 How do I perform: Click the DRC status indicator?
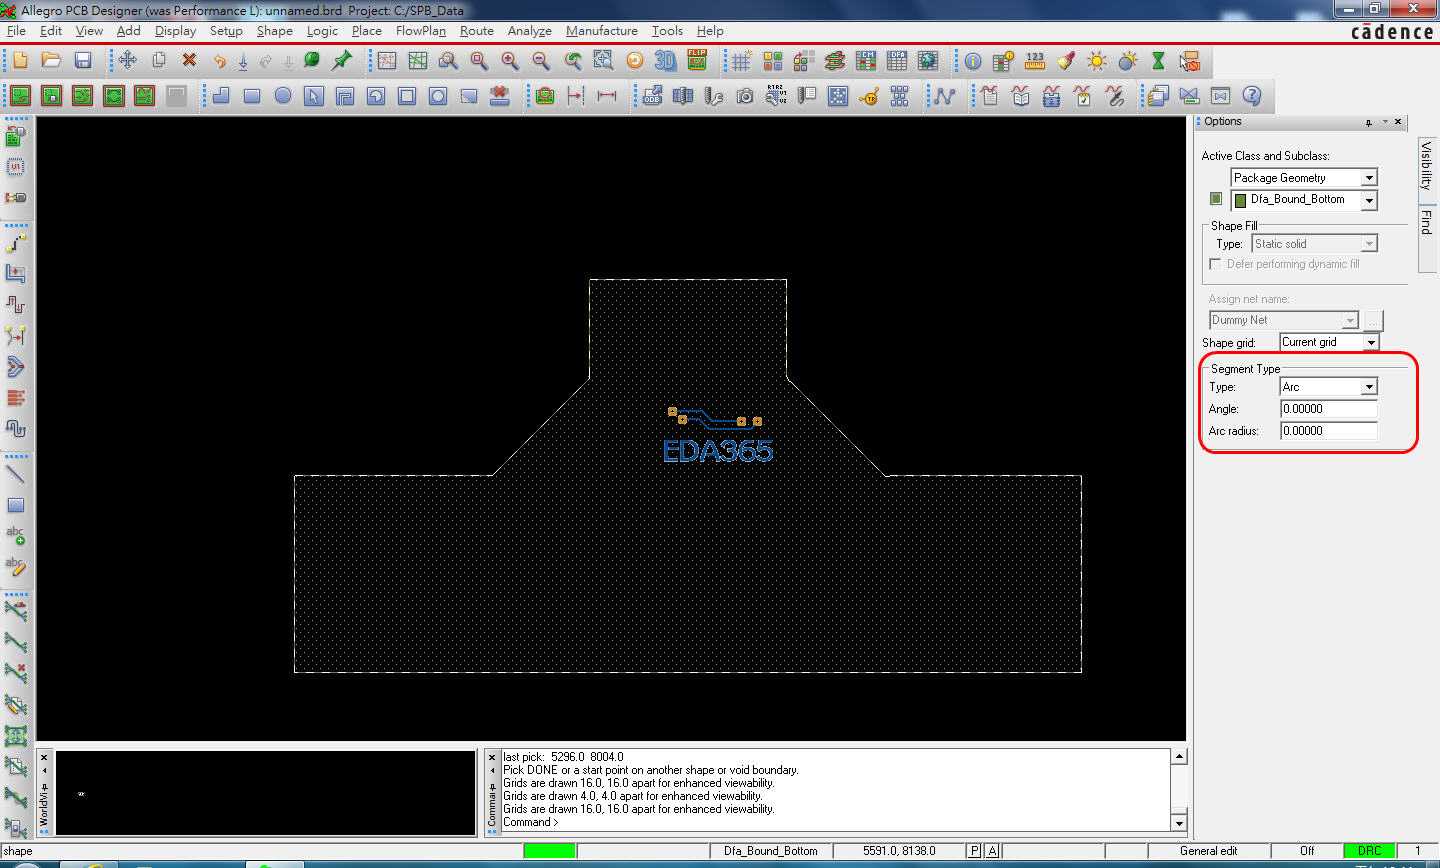click(x=1369, y=851)
